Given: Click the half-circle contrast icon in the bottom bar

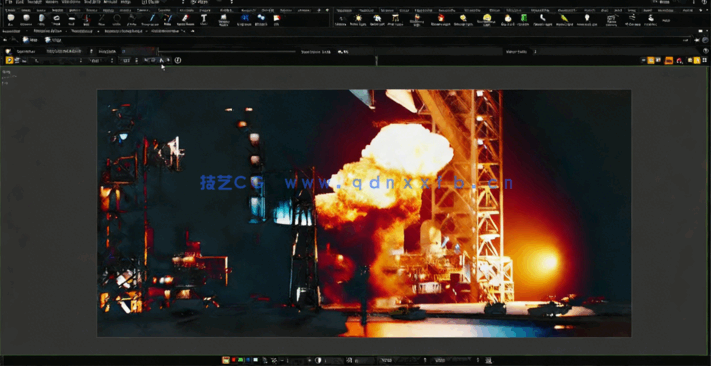Looking at the screenshot, I should (318, 360).
